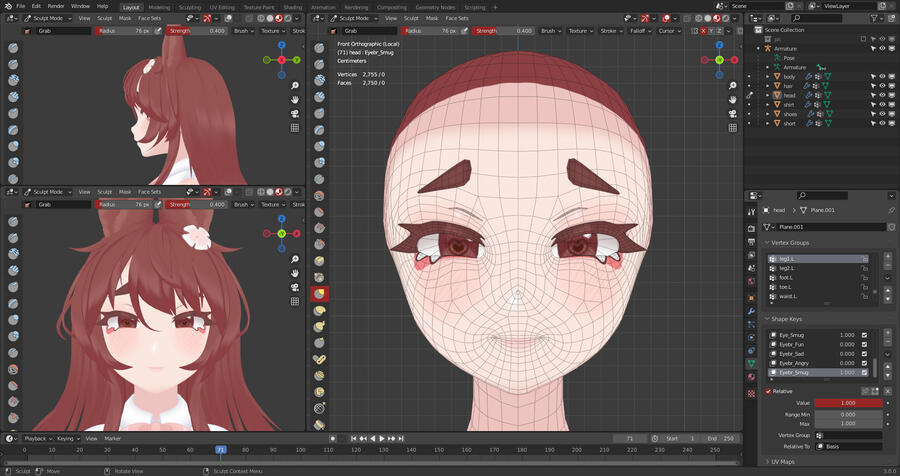
Task: Hide the hair object via eye icon
Action: tap(882, 86)
